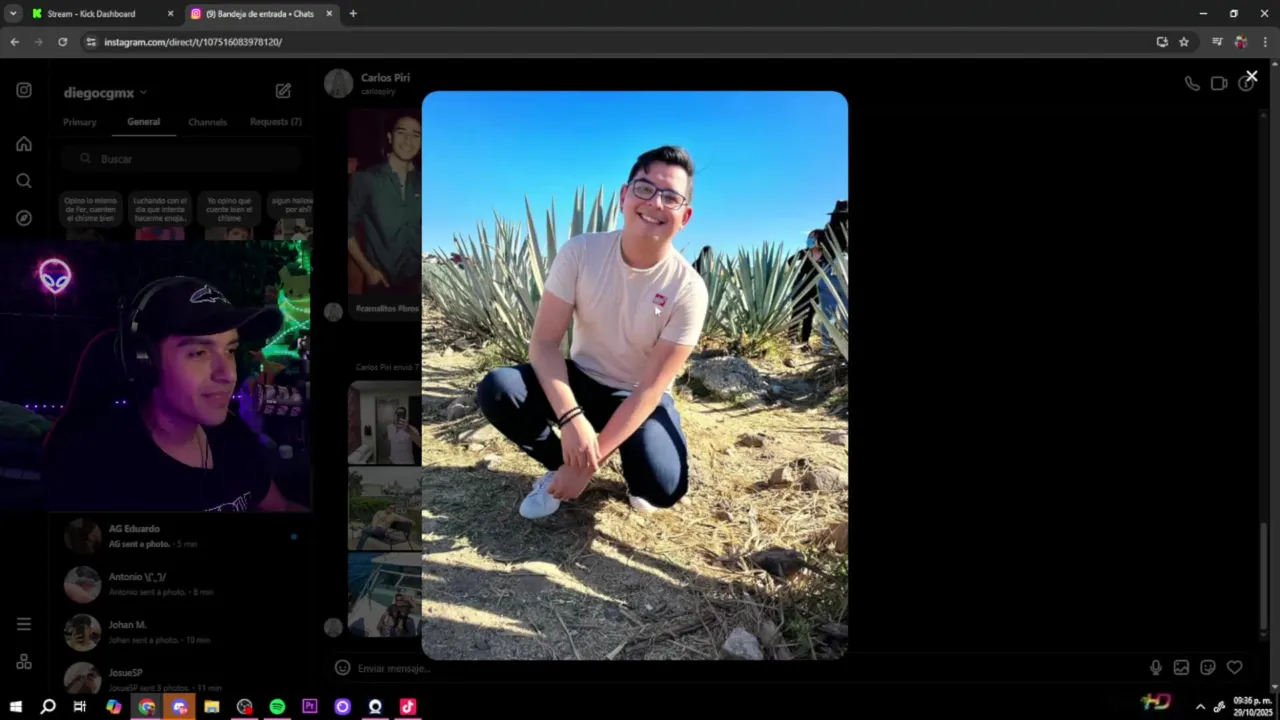Start an audio call with Carlos Piri
1280x720 pixels.
(x=1192, y=84)
